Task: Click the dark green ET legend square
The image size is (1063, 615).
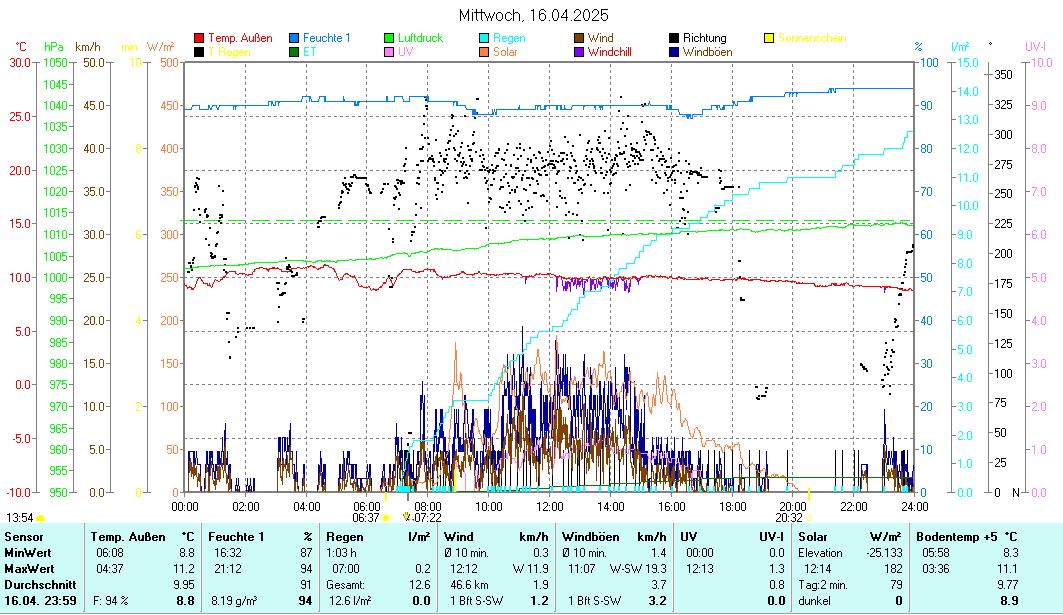Action: click(294, 51)
